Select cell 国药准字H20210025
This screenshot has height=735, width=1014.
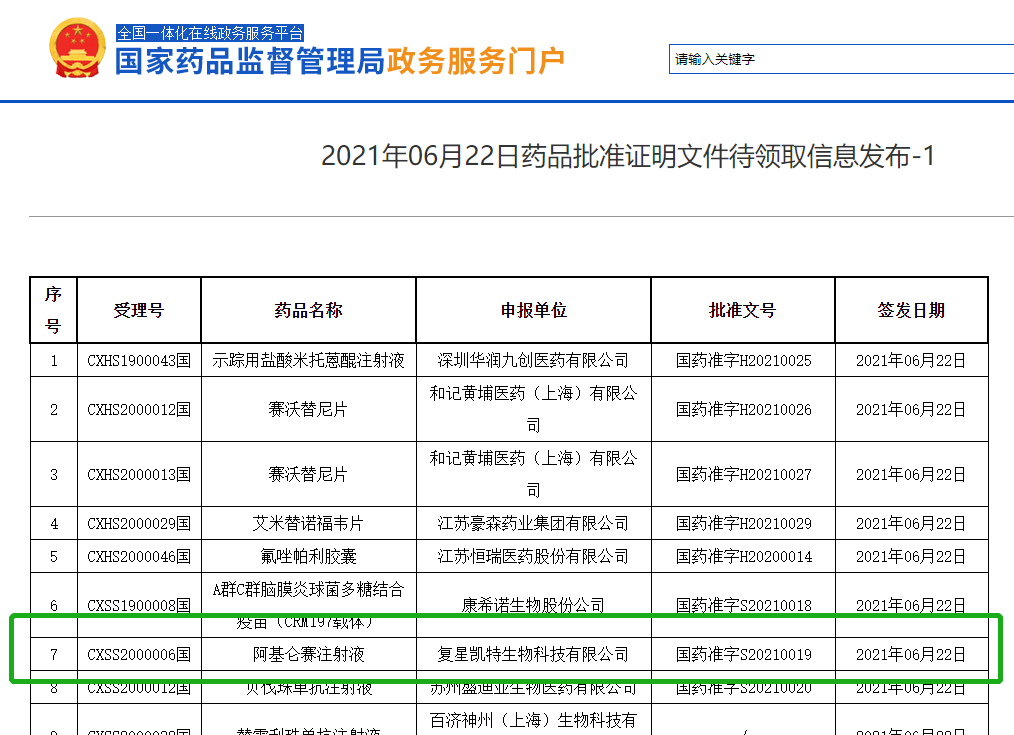[743, 360]
